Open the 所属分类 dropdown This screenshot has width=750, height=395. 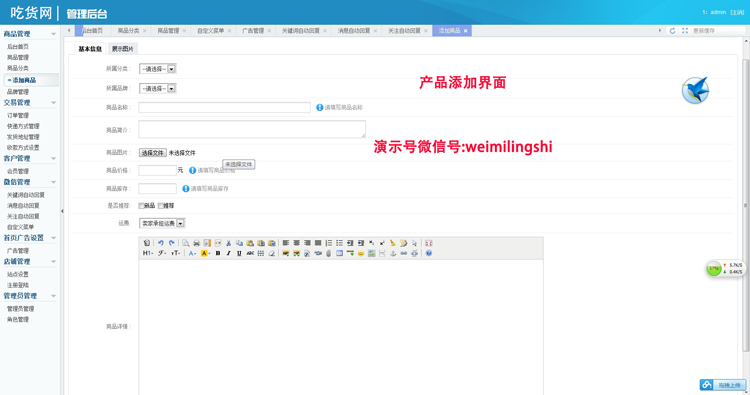coord(157,69)
